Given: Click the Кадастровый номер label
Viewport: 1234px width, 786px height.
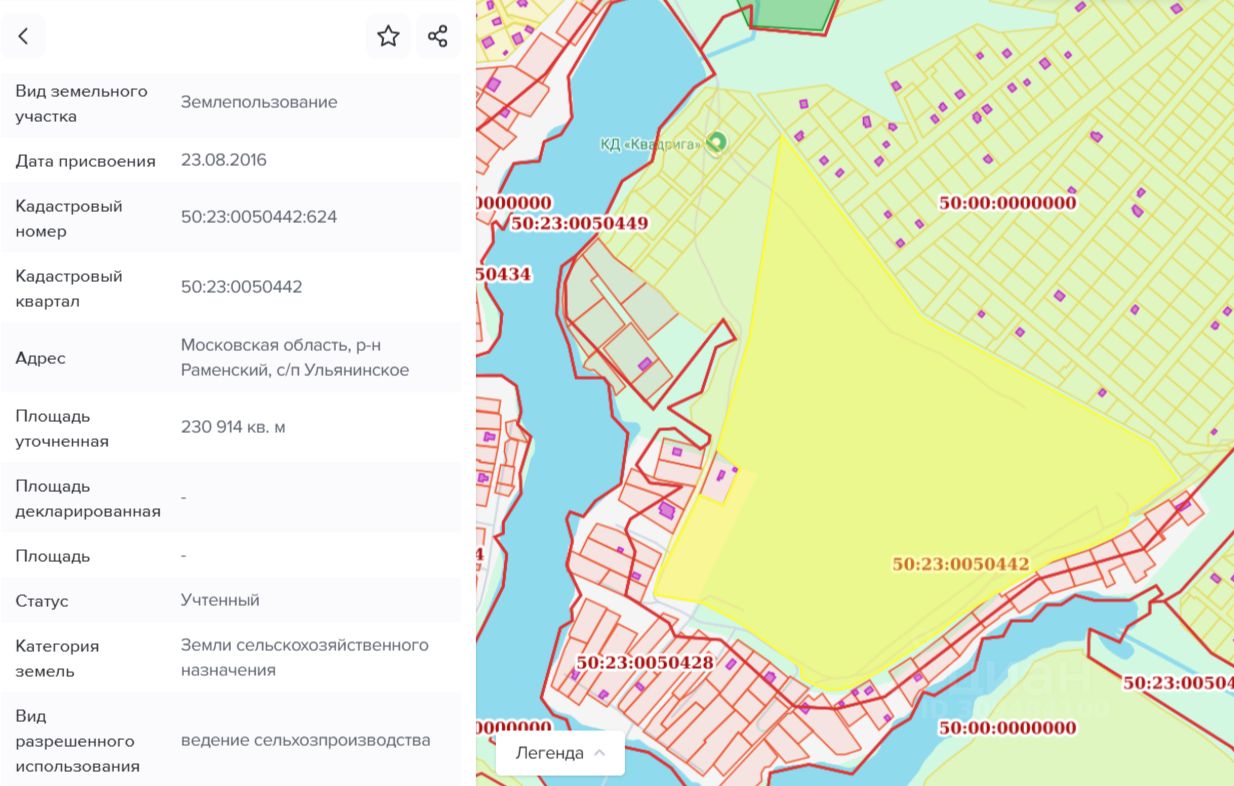Looking at the screenshot, I should tap(69, 218).
